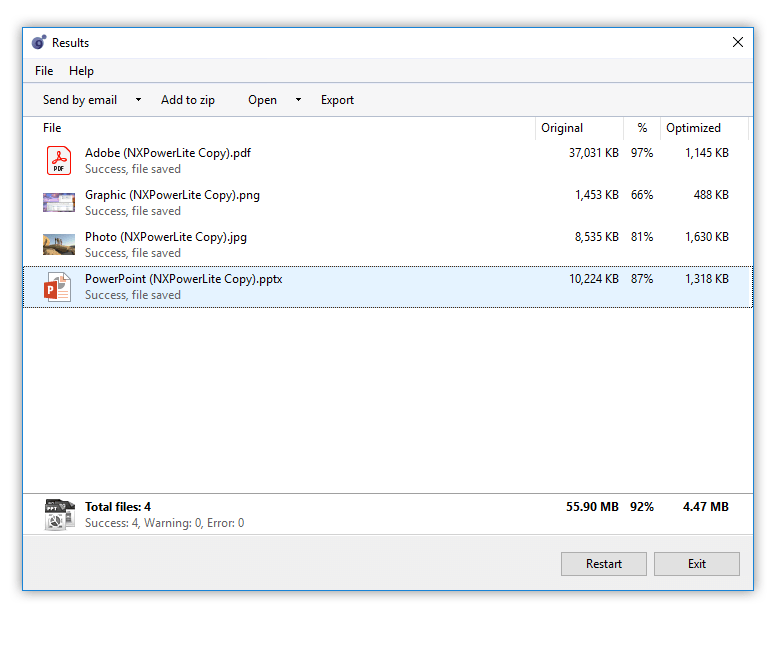Click the Export toolbar button
The width and height of the screenshot is (776, 647).
pyautogui.click(x=337, y=100)
